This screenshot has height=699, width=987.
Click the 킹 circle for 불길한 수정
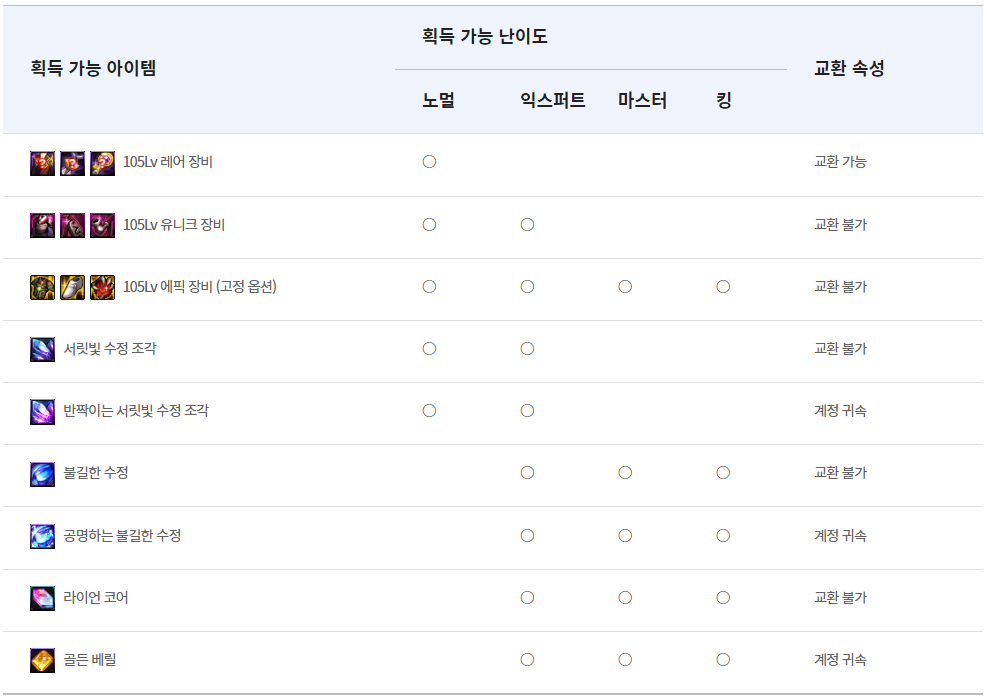723,472
